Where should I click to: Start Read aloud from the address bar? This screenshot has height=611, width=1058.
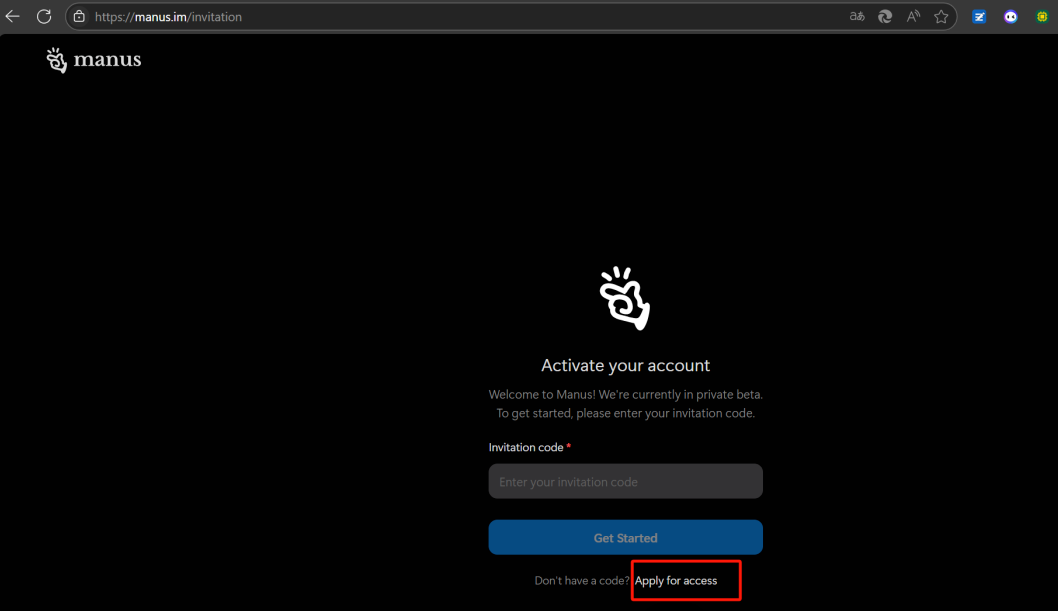(913, 17)
